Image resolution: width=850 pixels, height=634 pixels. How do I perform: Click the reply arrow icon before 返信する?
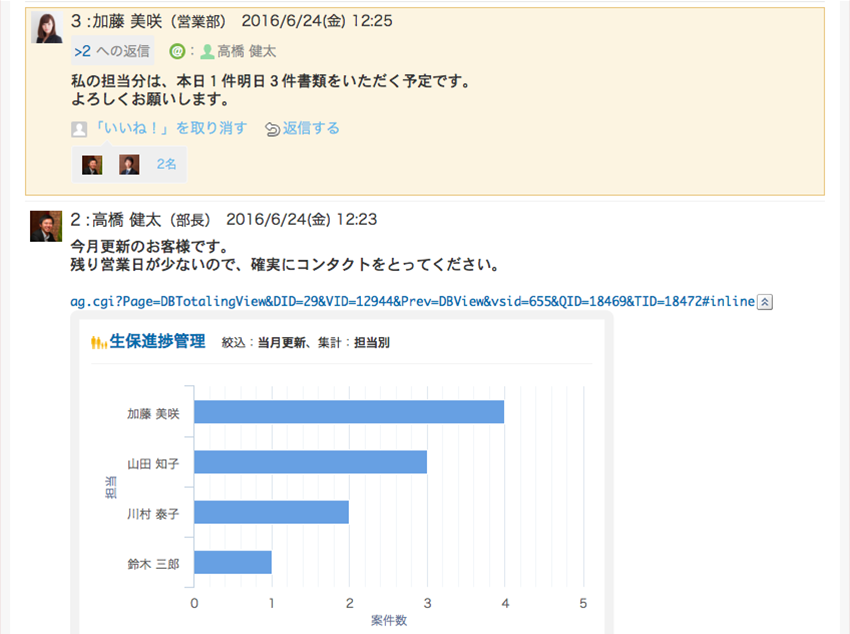271,129
